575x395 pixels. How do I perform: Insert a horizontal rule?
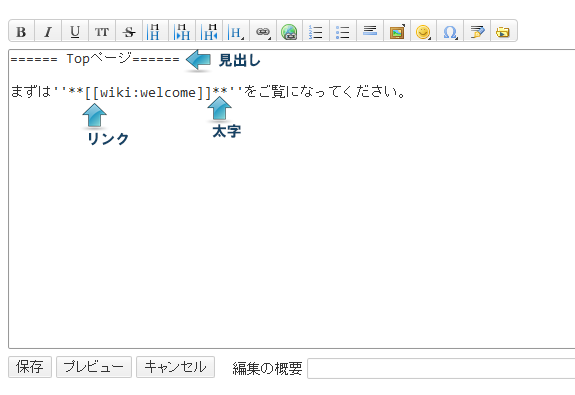click(x=370, y=32)
